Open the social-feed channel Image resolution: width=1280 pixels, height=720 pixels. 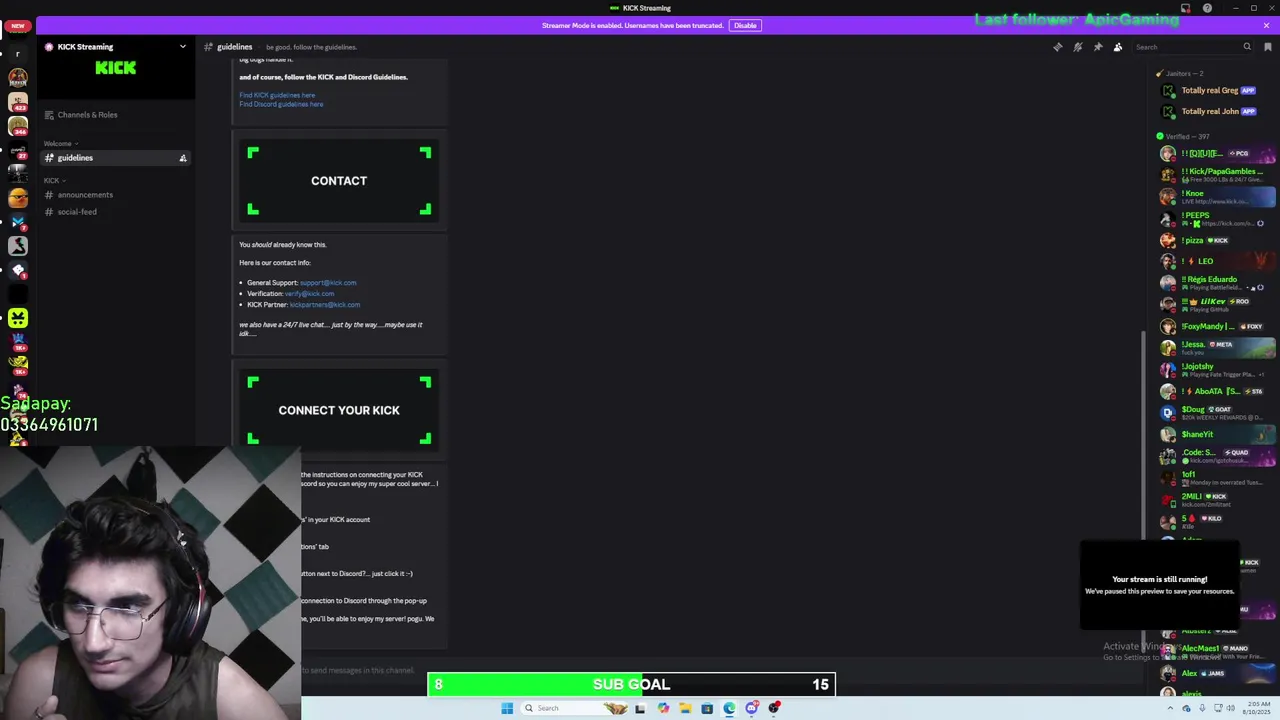(115, 212)
